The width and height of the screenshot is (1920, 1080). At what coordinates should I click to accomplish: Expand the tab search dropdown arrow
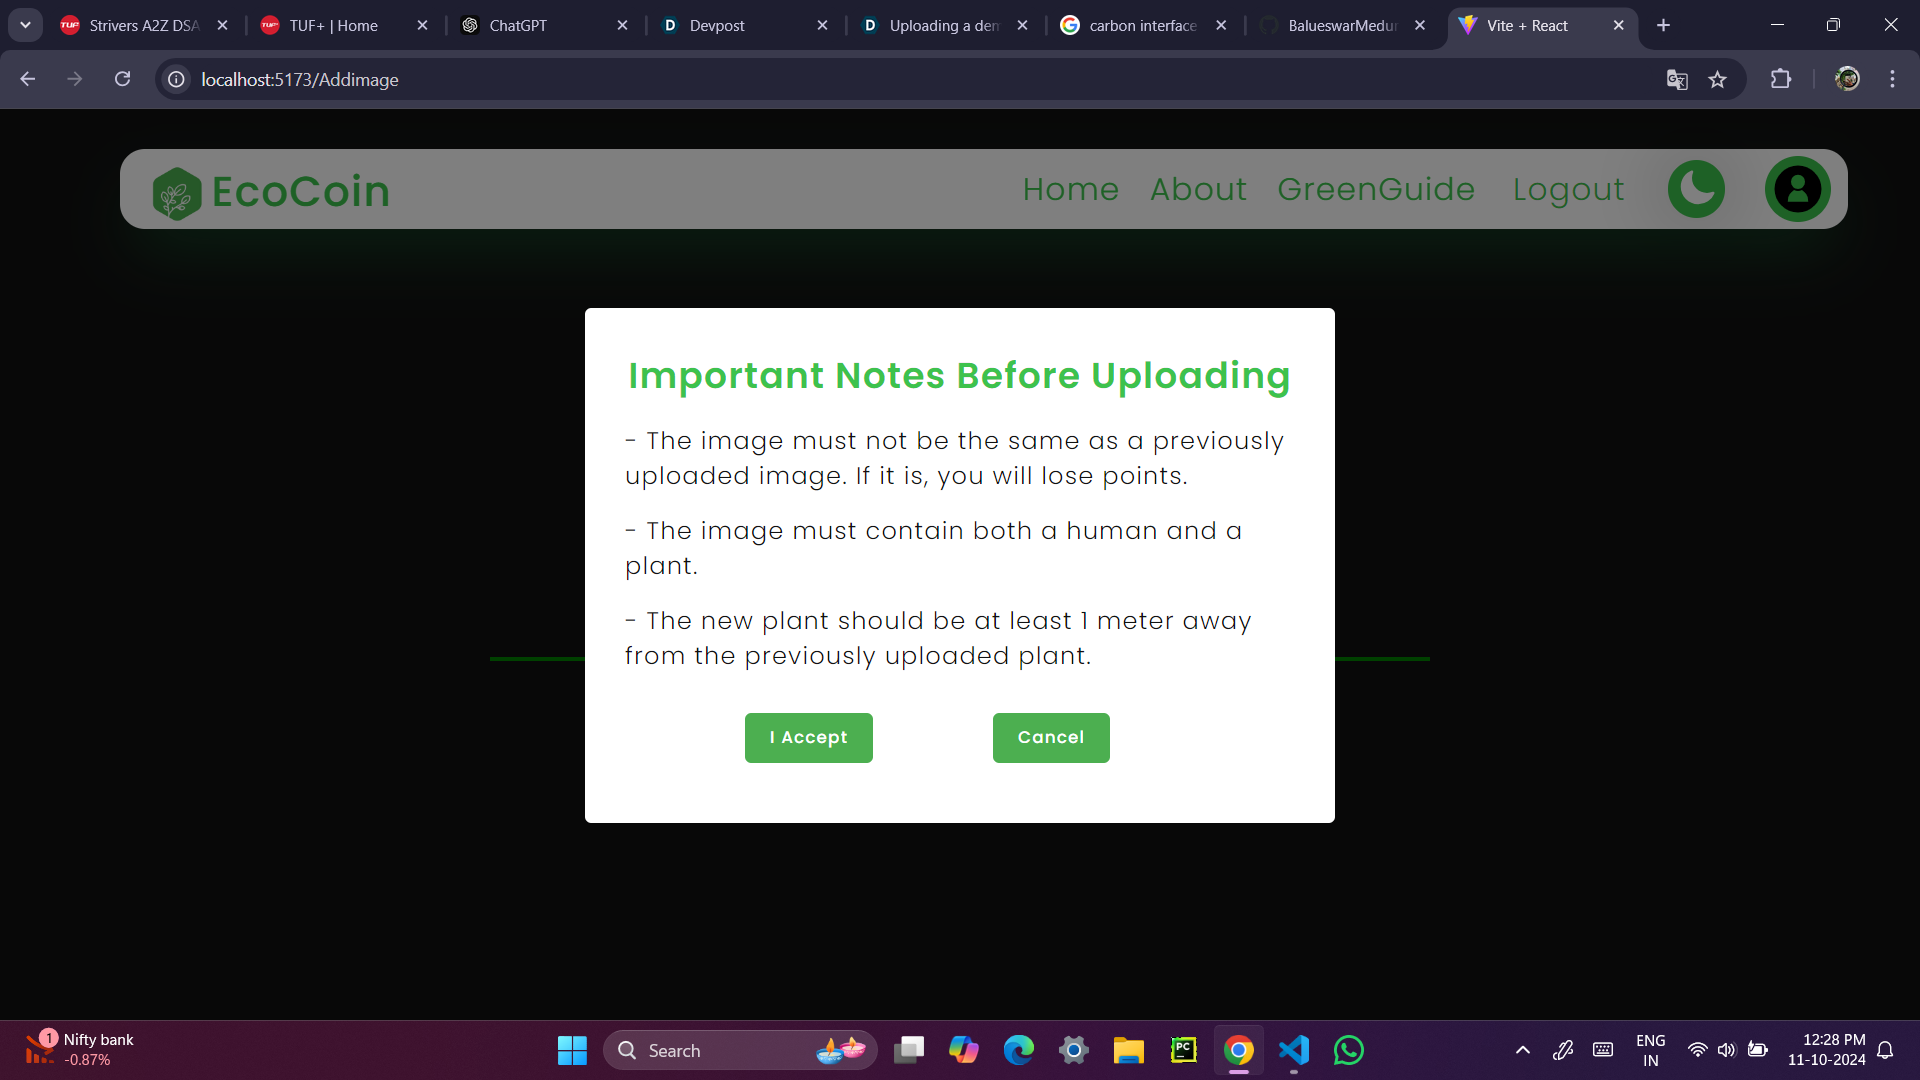(25, 25)
